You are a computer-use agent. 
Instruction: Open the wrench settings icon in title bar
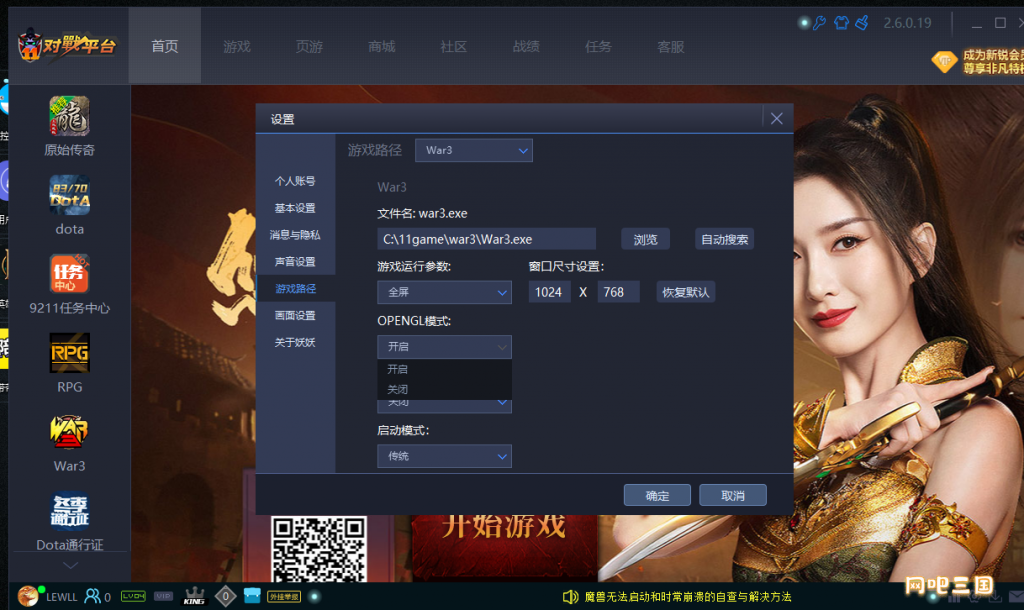[x=820, y=23]
